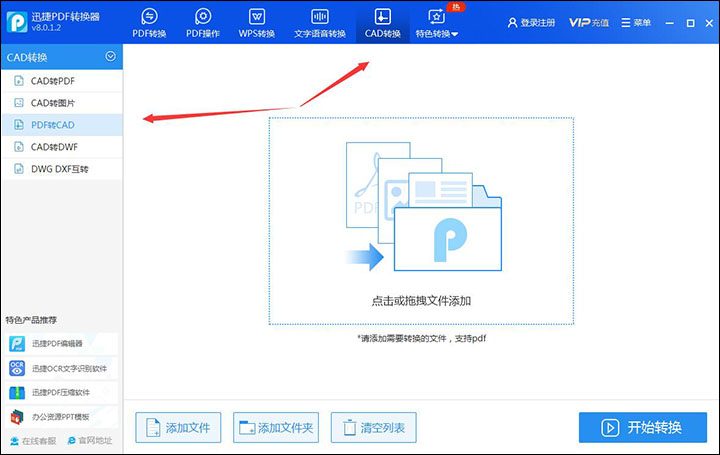Image resolution: width=720 pixels, height=455 pixels.
Task: Click the user avatar icon
Action: [x=512, y=22]
